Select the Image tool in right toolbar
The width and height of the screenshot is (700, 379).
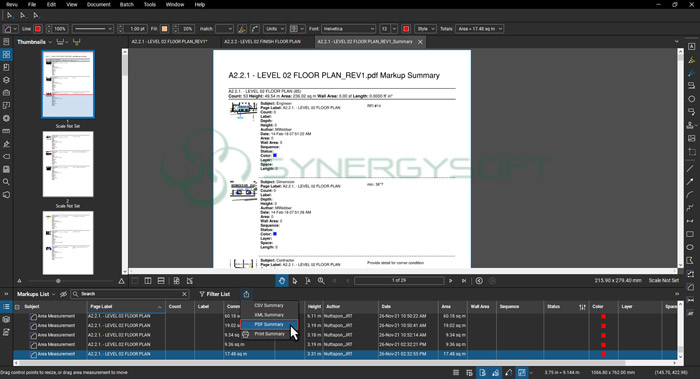tap(692, 138)
